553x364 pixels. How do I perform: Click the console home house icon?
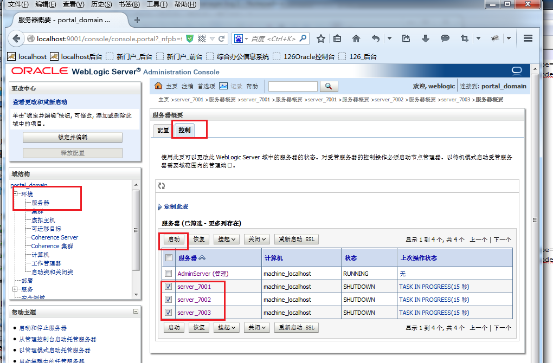(158, 86)
